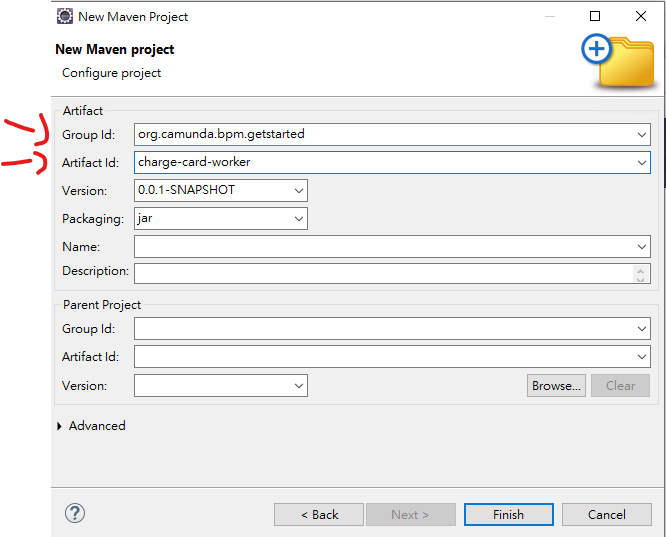Click the Description scroll up arrow

coord(641,270)
